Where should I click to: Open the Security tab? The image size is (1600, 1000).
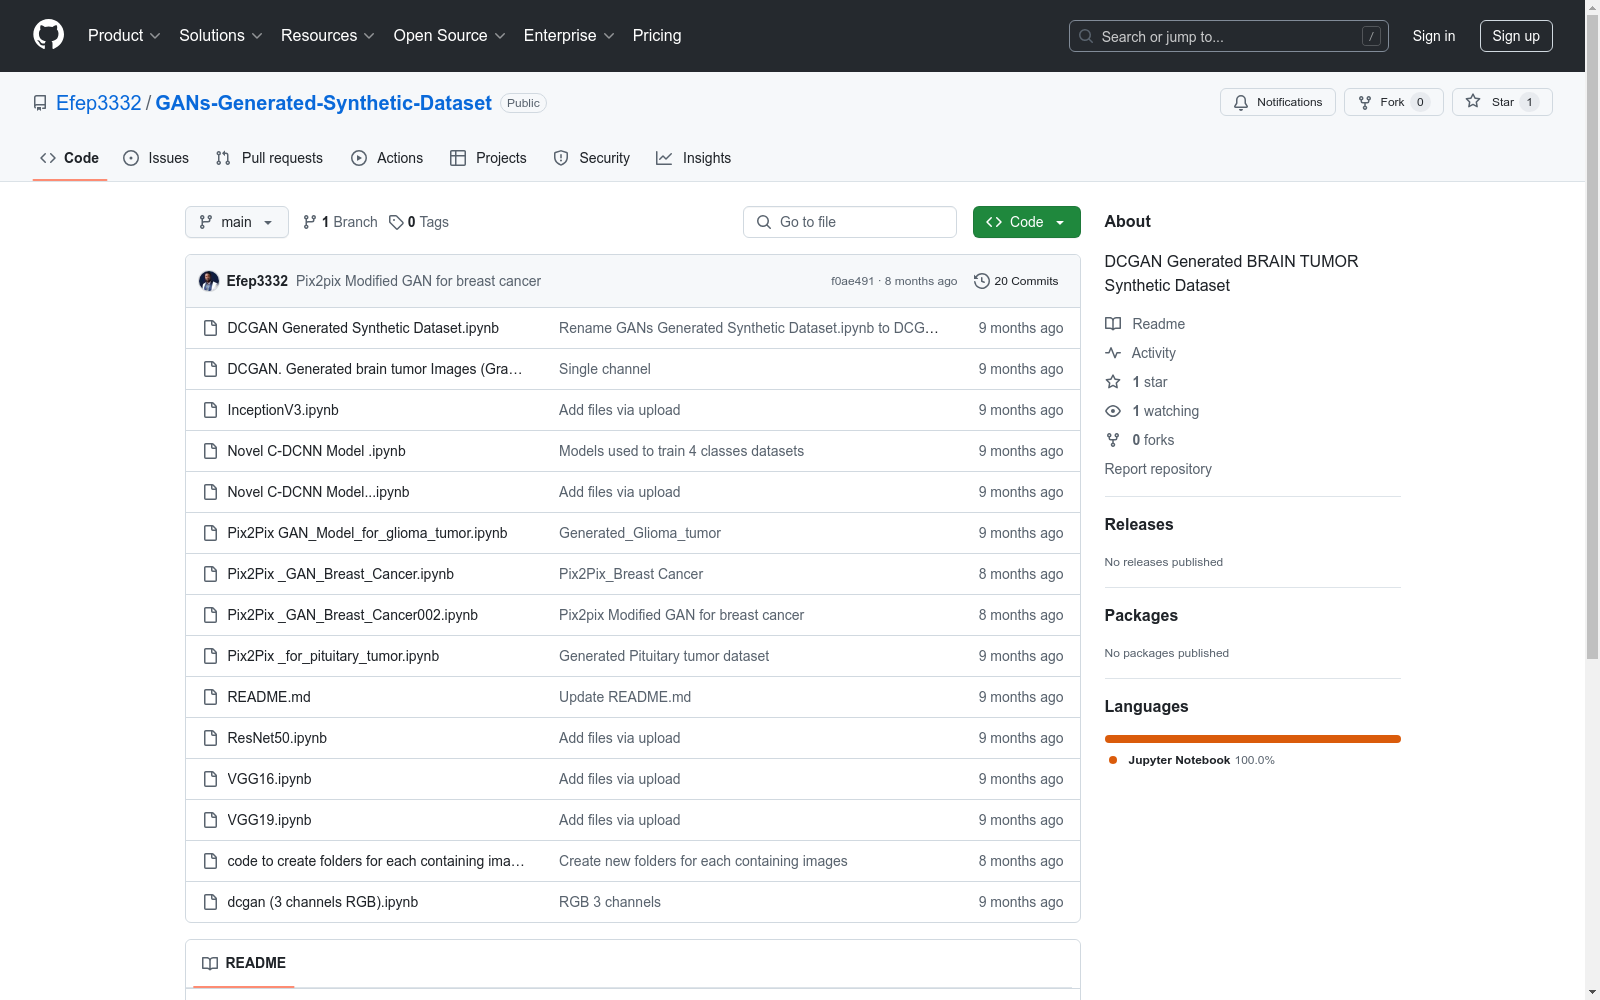point(592,158)
